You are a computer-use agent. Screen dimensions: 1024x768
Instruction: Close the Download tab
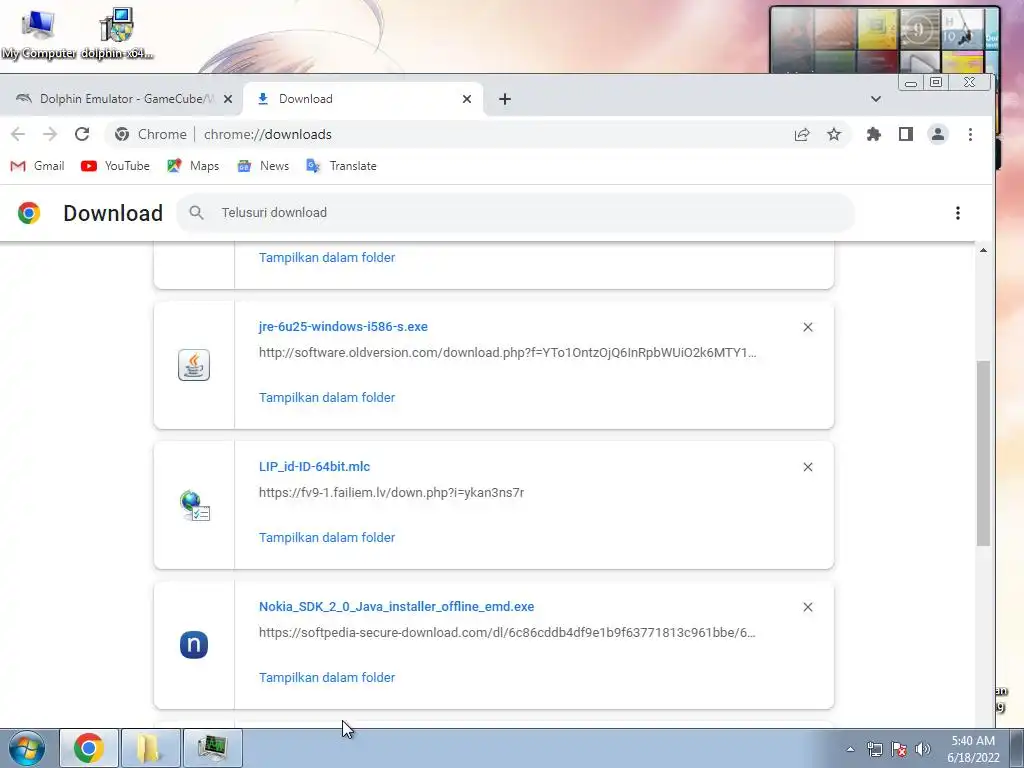(x=467, y=99)
